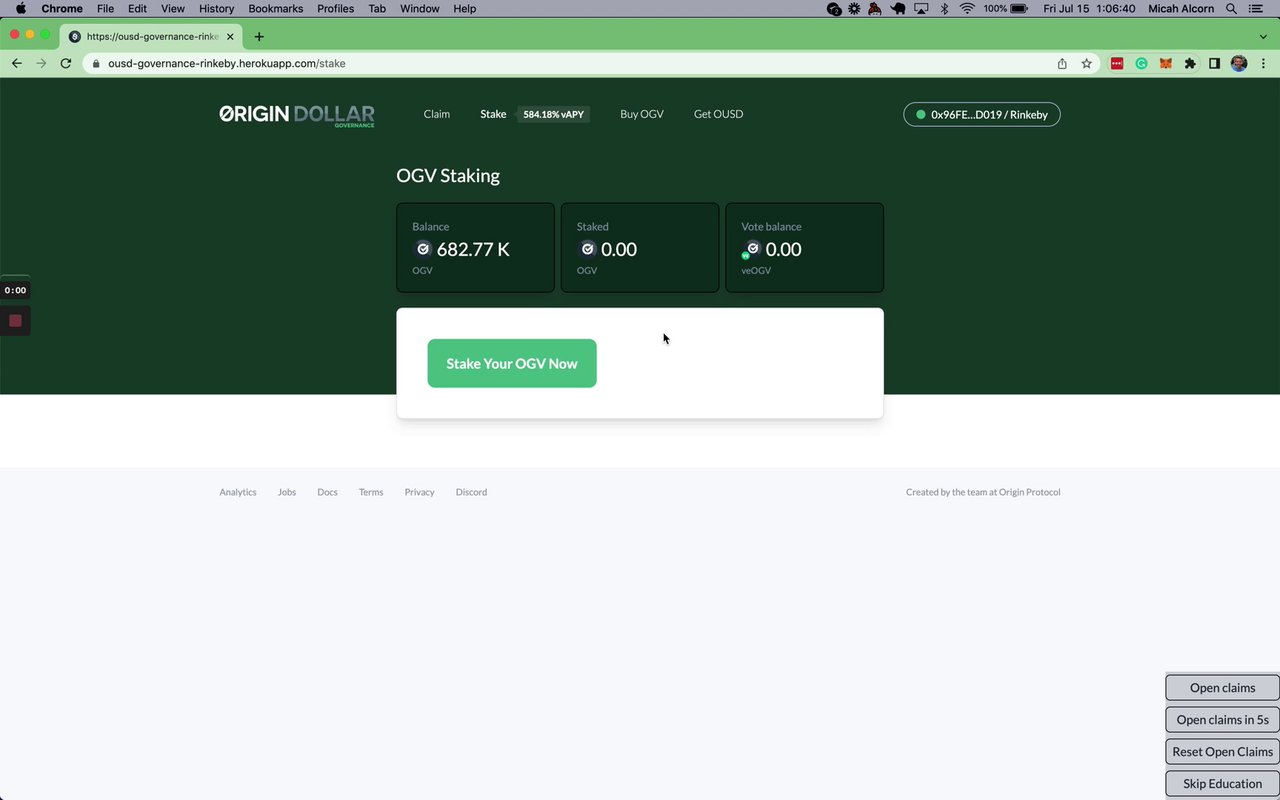Open the elephant TablePlus menu bar icon
This screenshot has width=1280, height=800.
(x=898, y=8)
